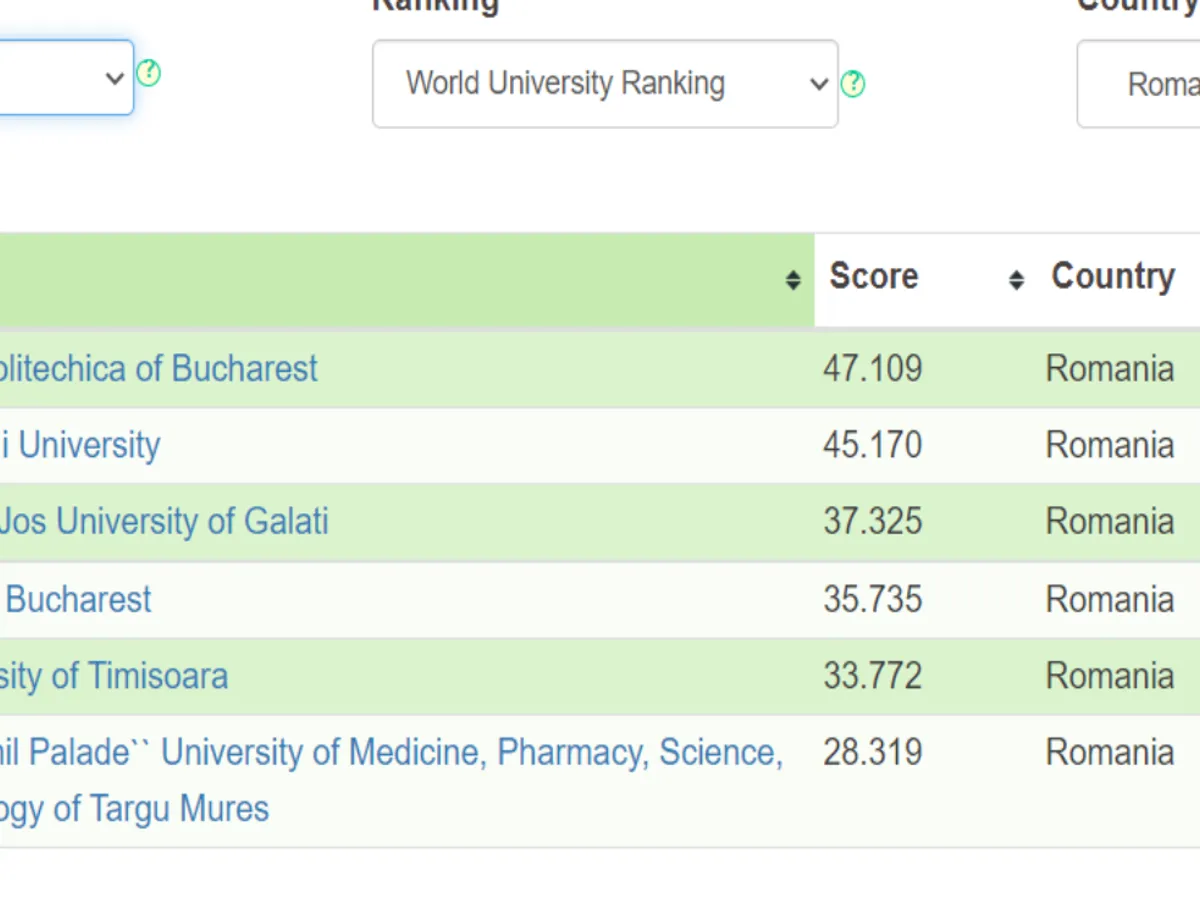
Task: Open the partially visible leftmost dropdown
Action: (x=65, y=78)
